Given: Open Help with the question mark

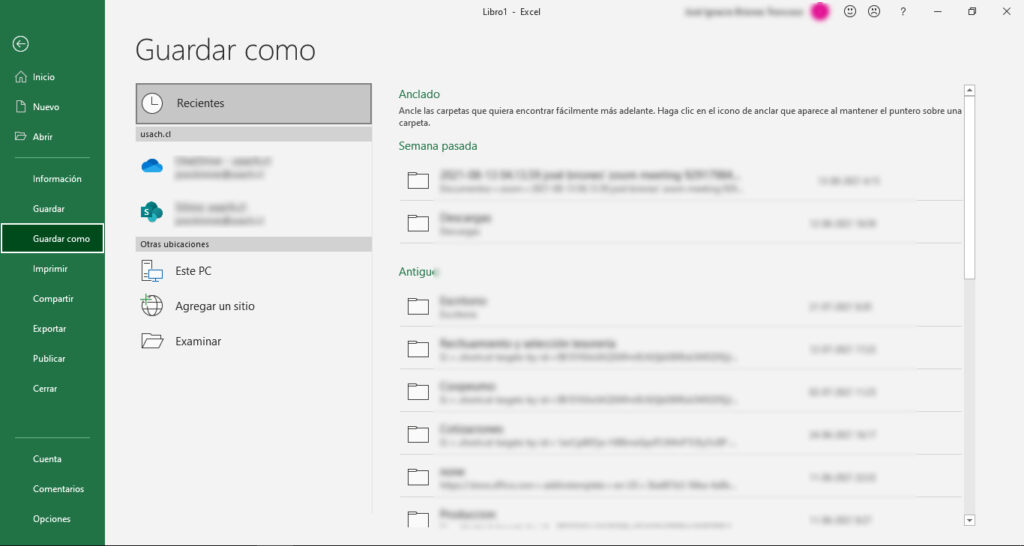Looking at the screenshot, I should [x=903, y=12].
